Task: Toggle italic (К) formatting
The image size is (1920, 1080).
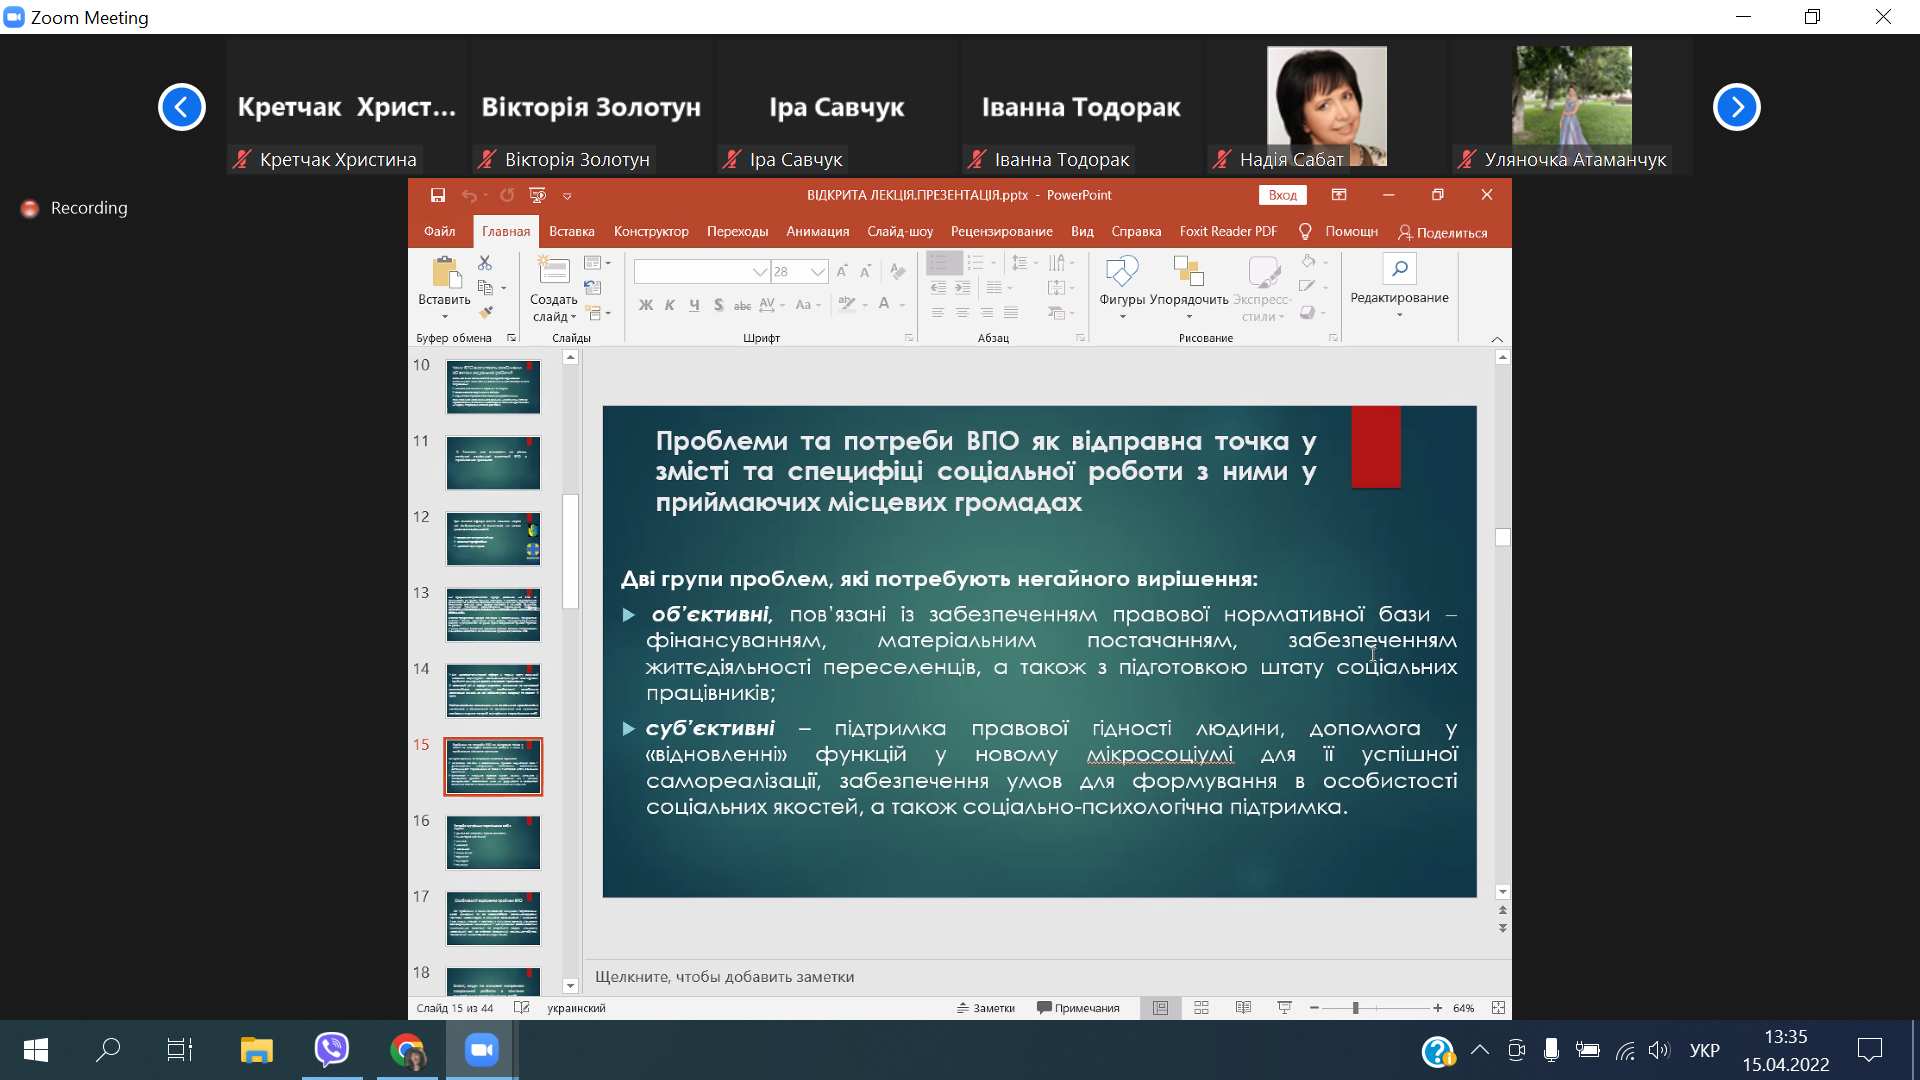Action: (670, 305)
